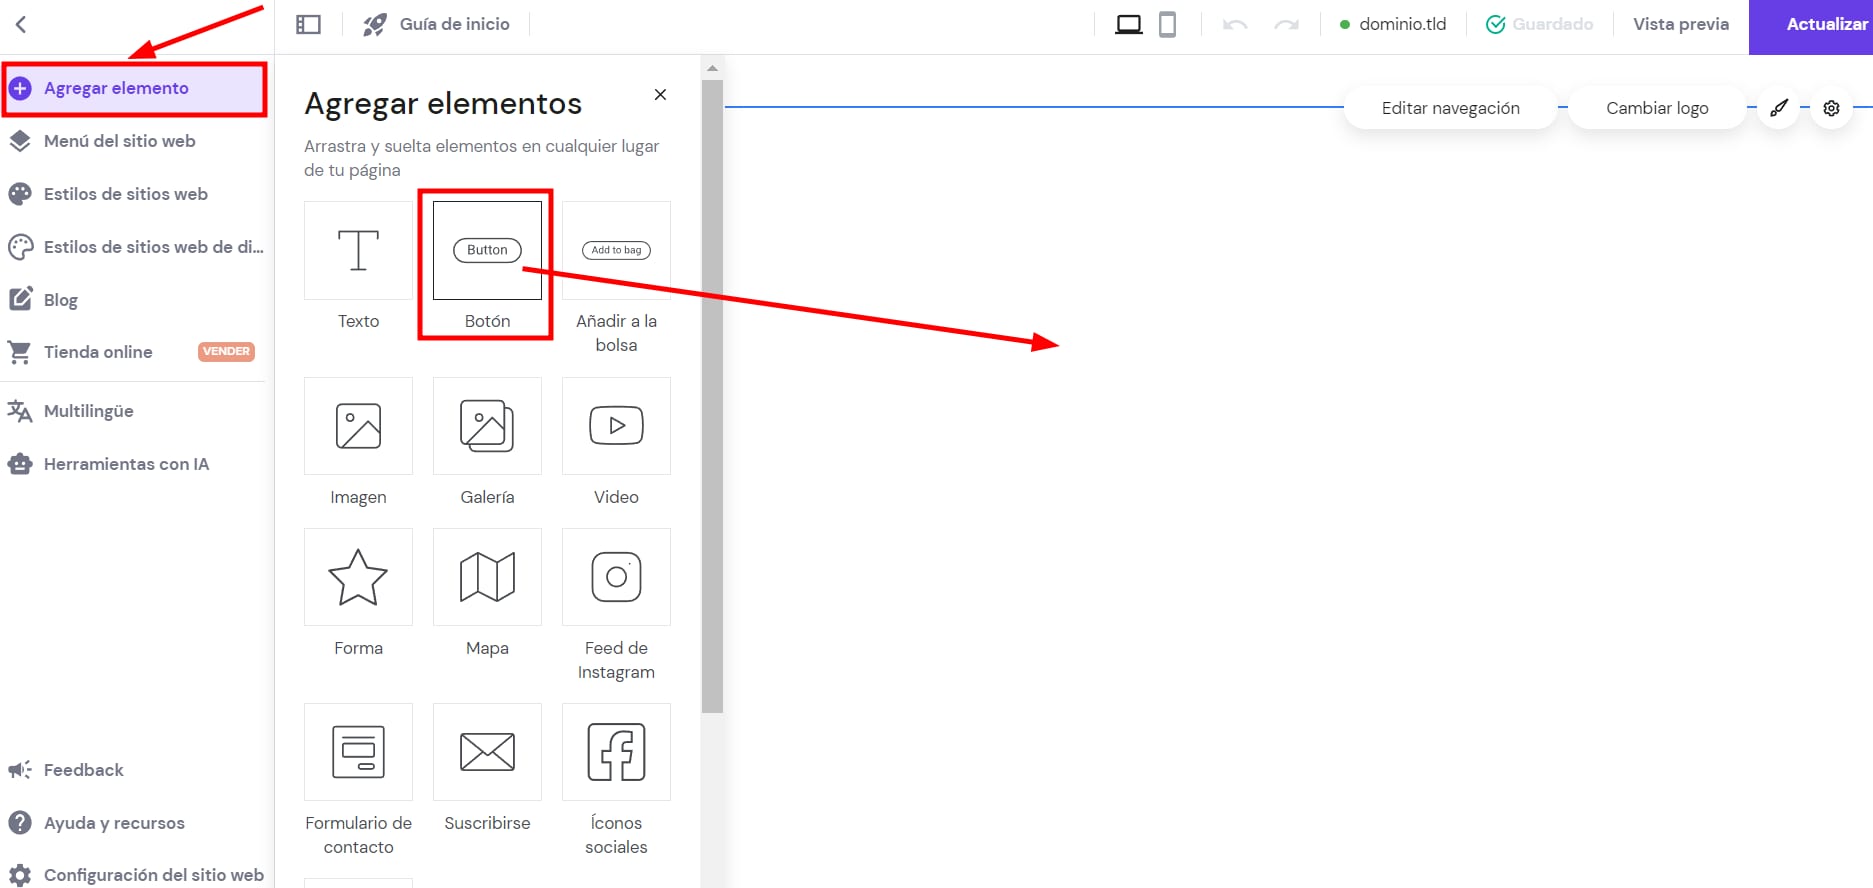Click the back arrow in top-left corner
Viewport: 1873px width, 888px height.
point(21,24)
